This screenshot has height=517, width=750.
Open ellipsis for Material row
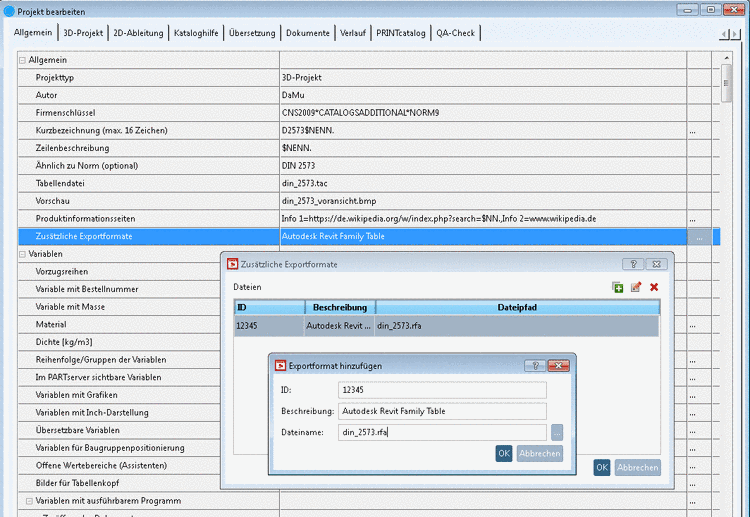point(693,325)
